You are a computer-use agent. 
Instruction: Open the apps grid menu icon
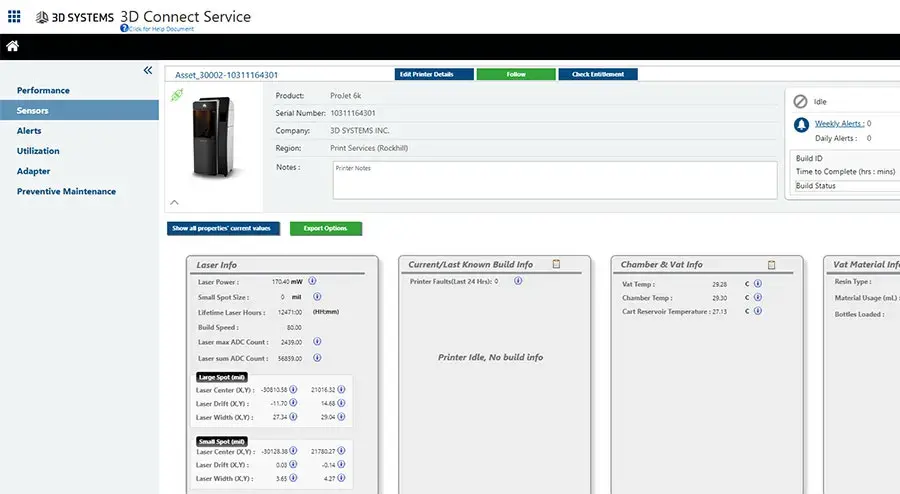(x=14, y=17)
